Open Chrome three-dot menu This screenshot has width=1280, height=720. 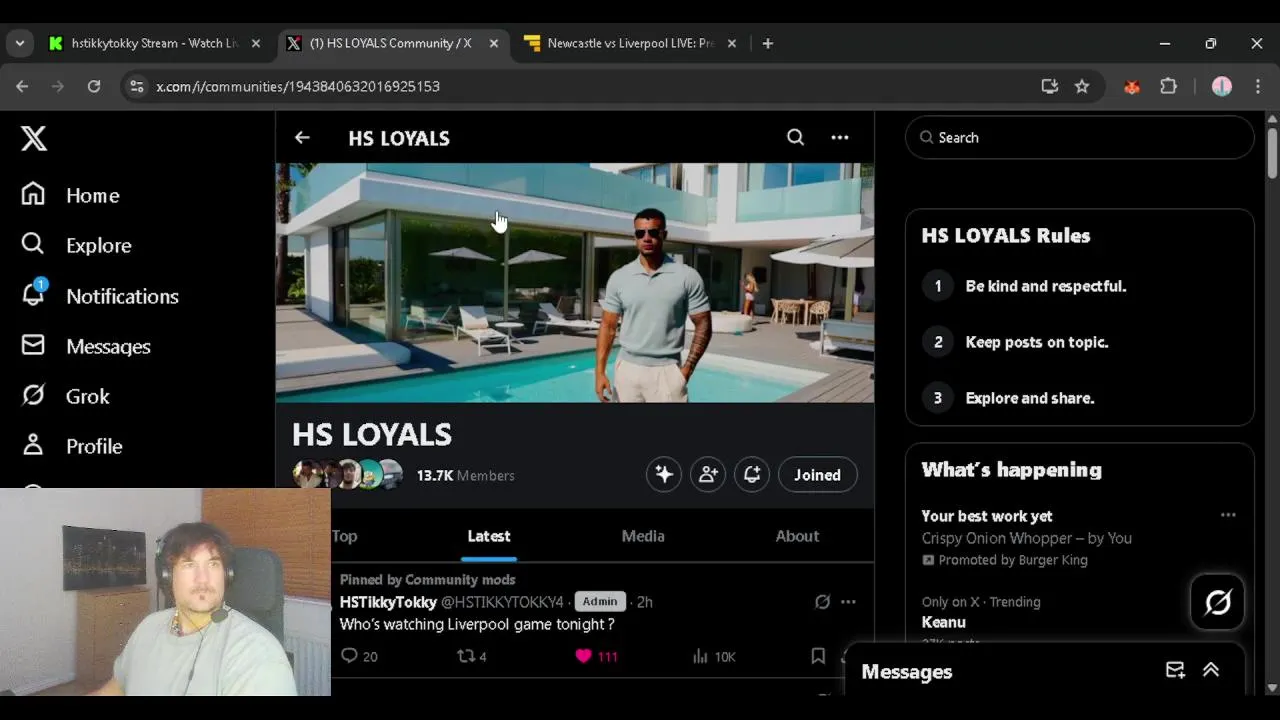coord(1258,87)
